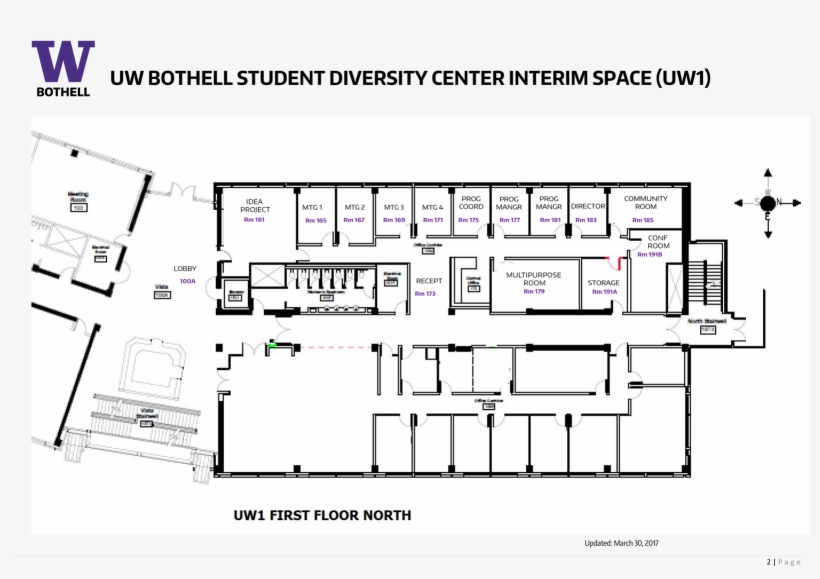Click the 'Office Corridor' label below MTG 4
The image size is (820, 579).
428,245
